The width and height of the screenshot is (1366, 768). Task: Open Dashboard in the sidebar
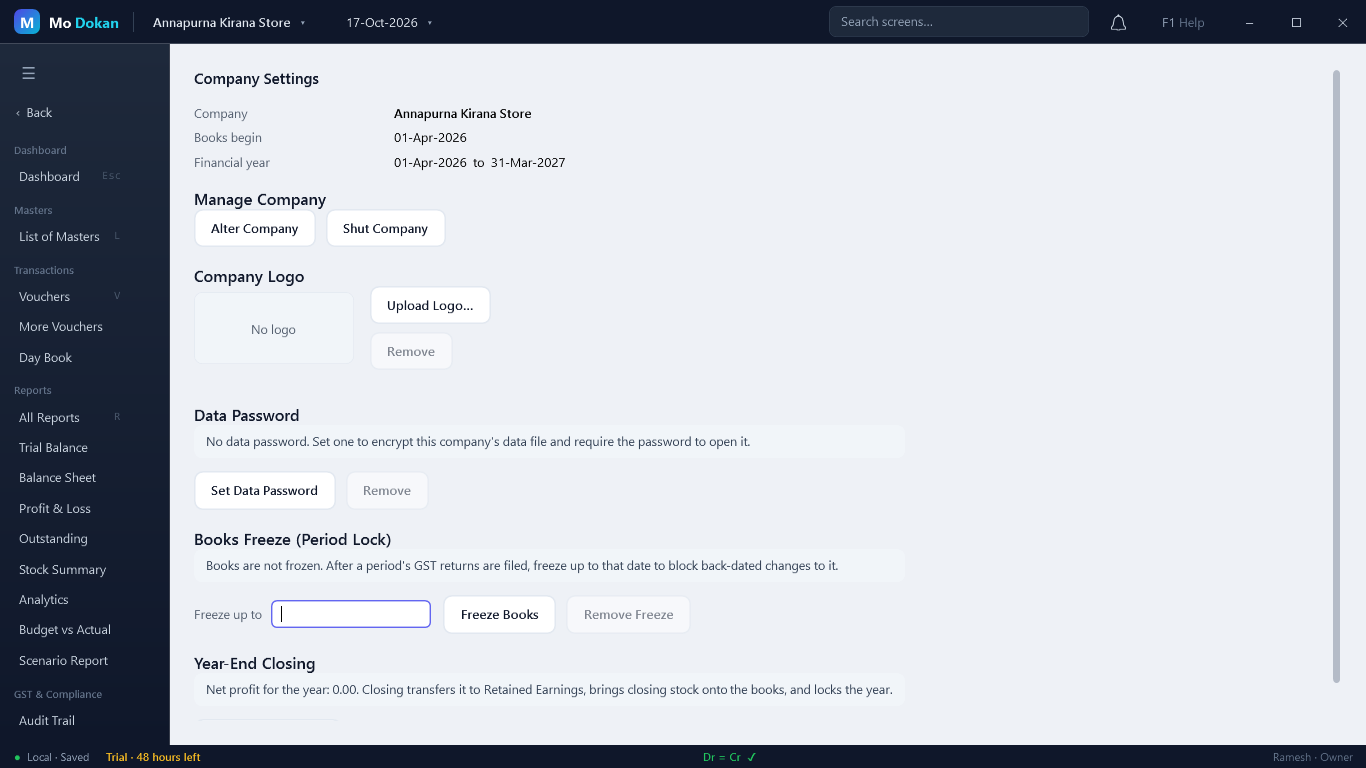click(x=69, y=176)
